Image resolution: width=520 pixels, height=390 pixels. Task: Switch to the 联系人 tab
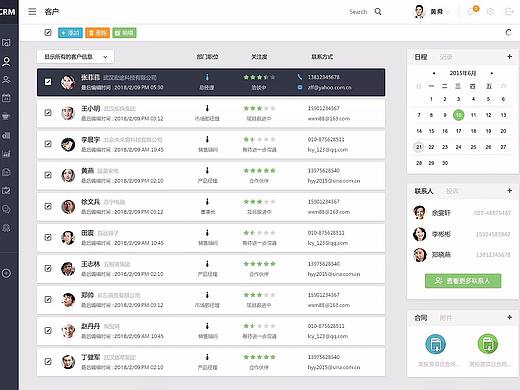click(424, 191)
